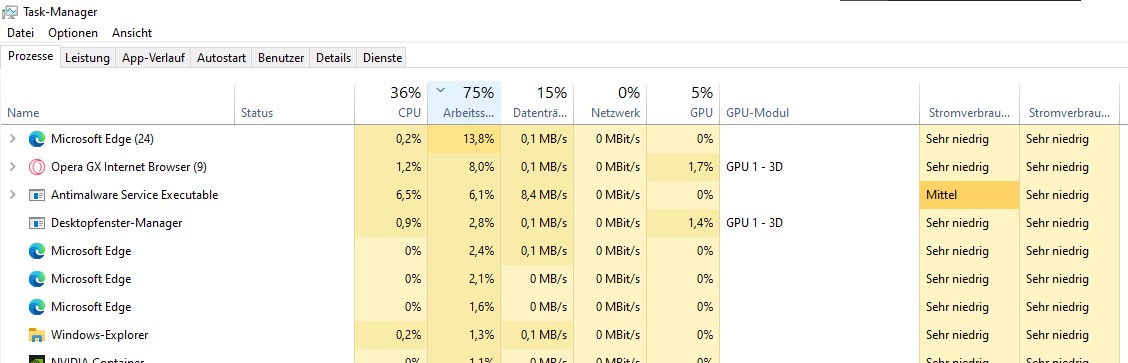
Task: Switch to the Leistung tab
Action: tap(87, 58)
